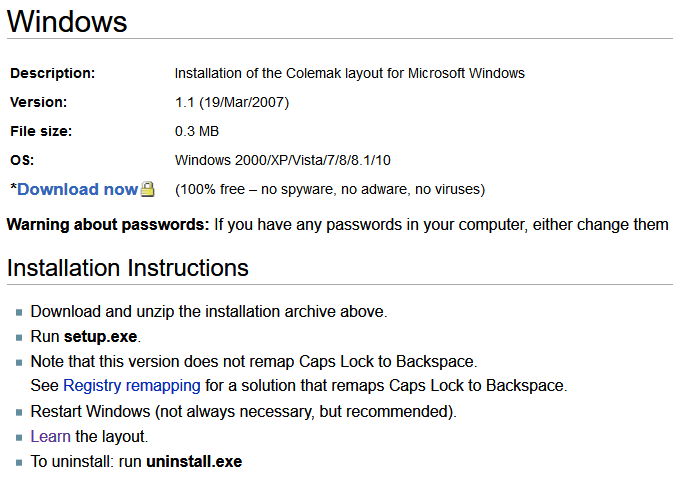Click the Windows section heading

[x=67, y=20]
